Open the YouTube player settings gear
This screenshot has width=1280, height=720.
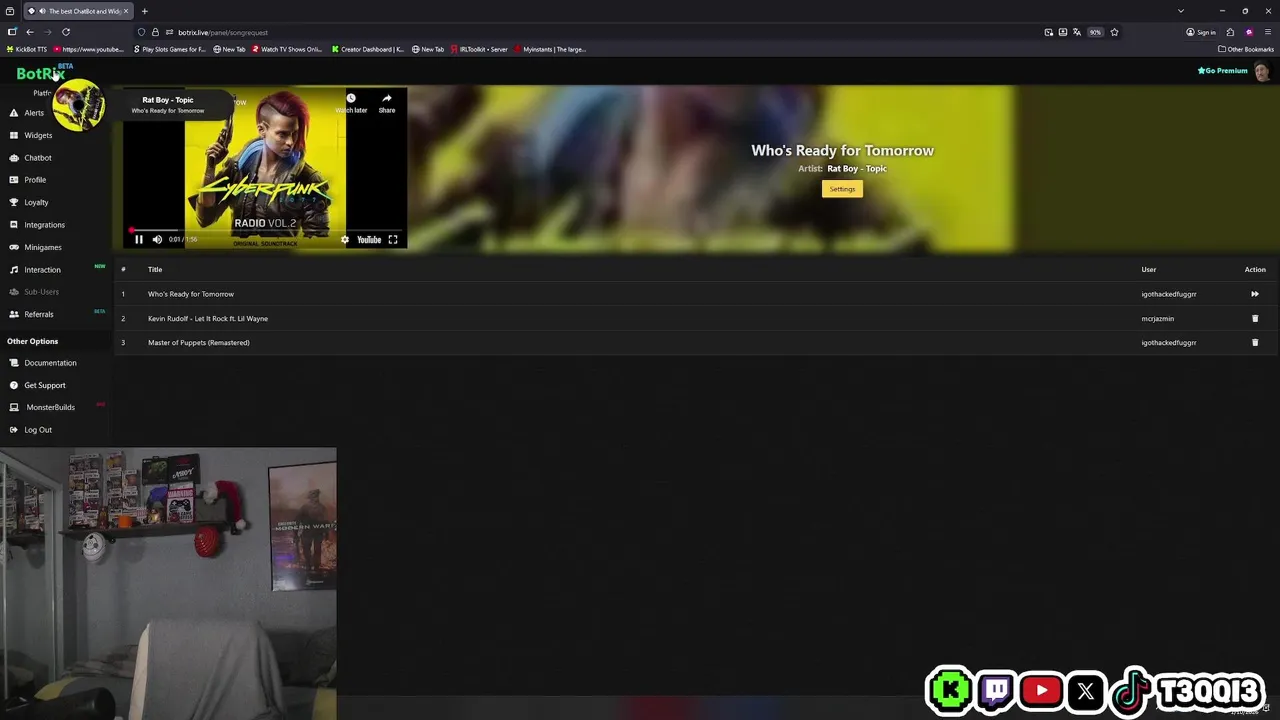pos(345,239)
